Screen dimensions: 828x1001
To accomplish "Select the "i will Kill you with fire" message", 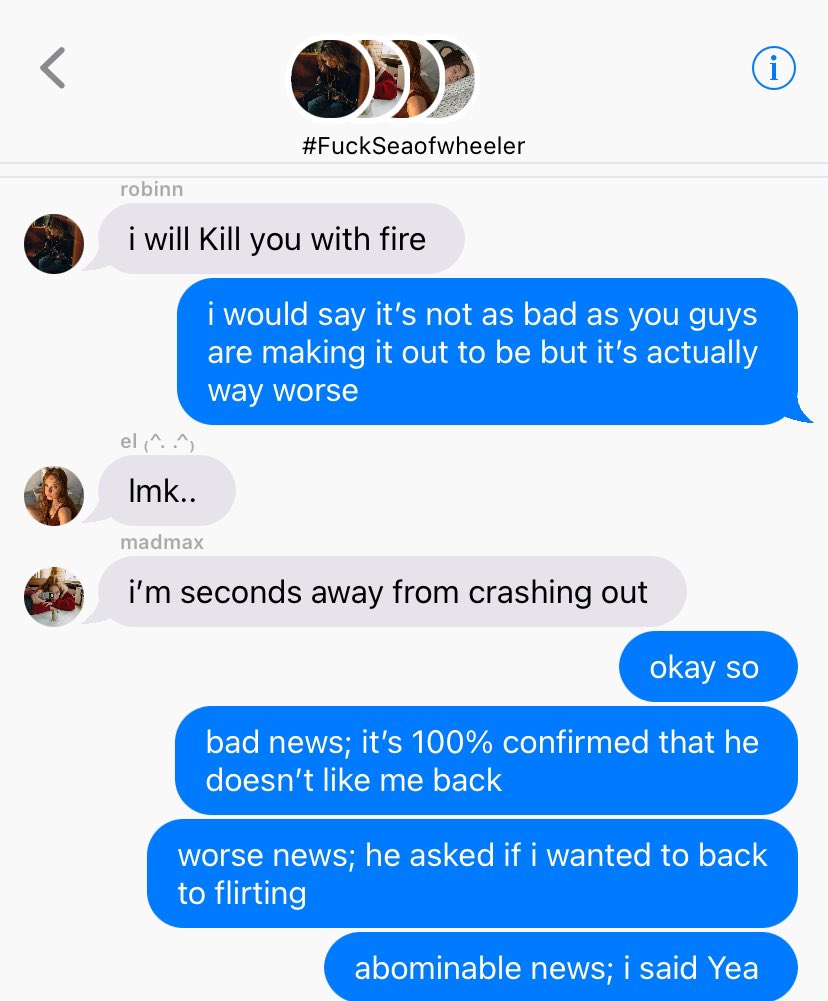I will point(281,239).
